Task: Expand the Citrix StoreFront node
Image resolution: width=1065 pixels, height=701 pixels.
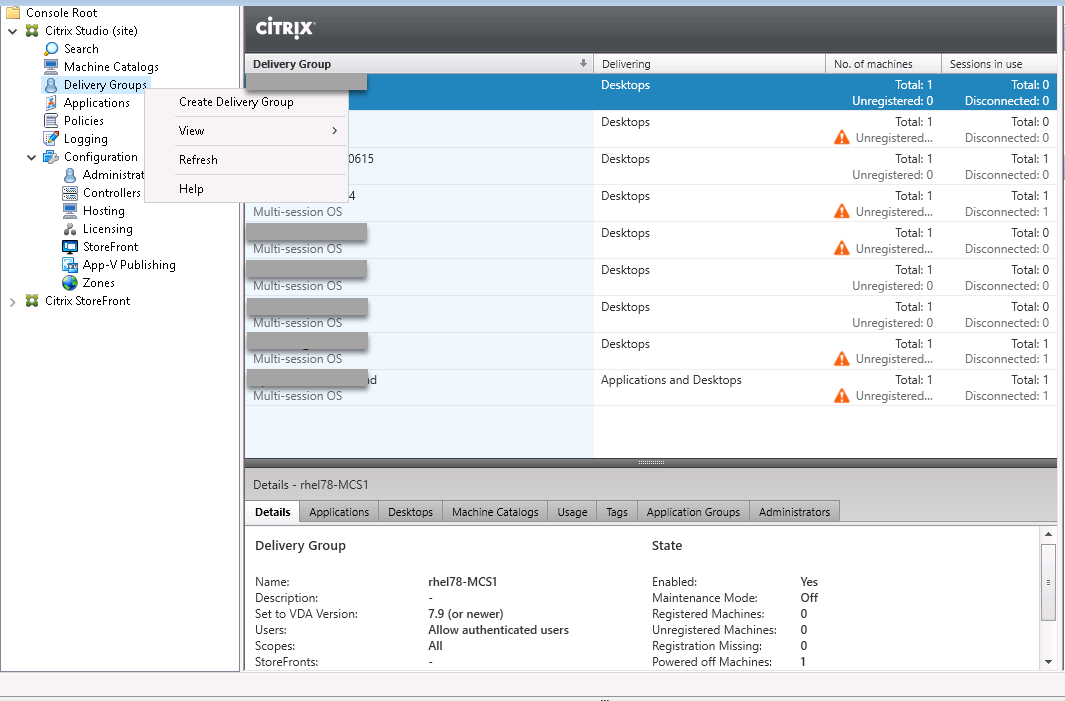Action: coord(13,301)
